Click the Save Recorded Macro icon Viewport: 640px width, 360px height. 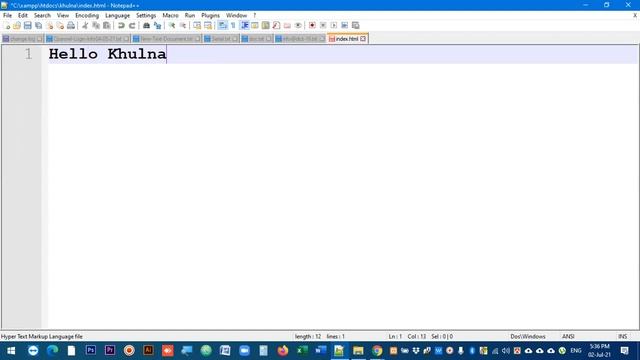356,26
